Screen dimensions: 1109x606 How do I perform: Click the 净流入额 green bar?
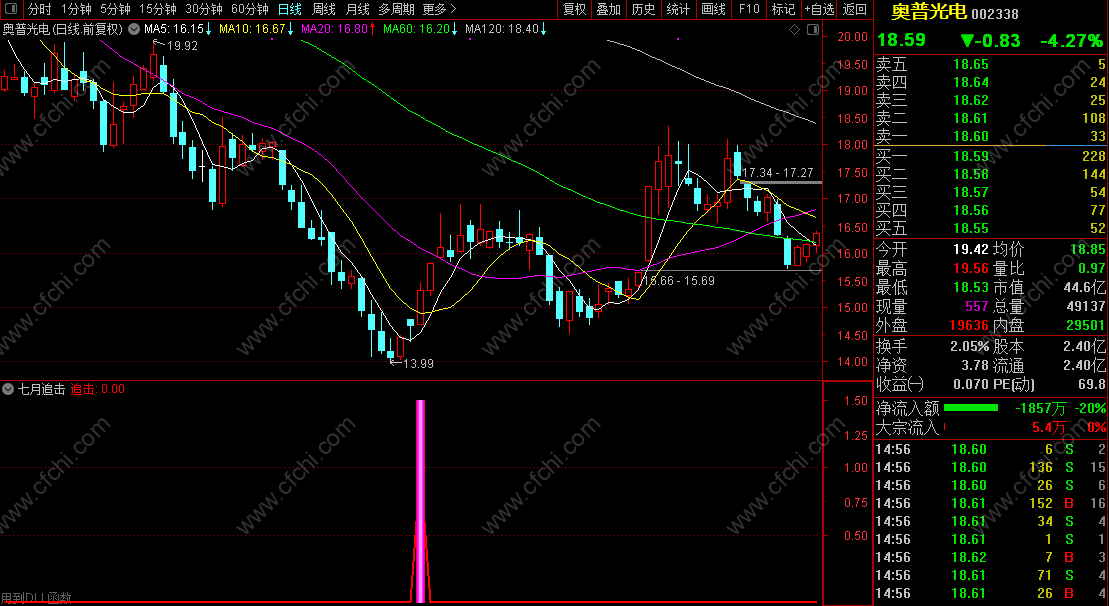tap(971, 408)
